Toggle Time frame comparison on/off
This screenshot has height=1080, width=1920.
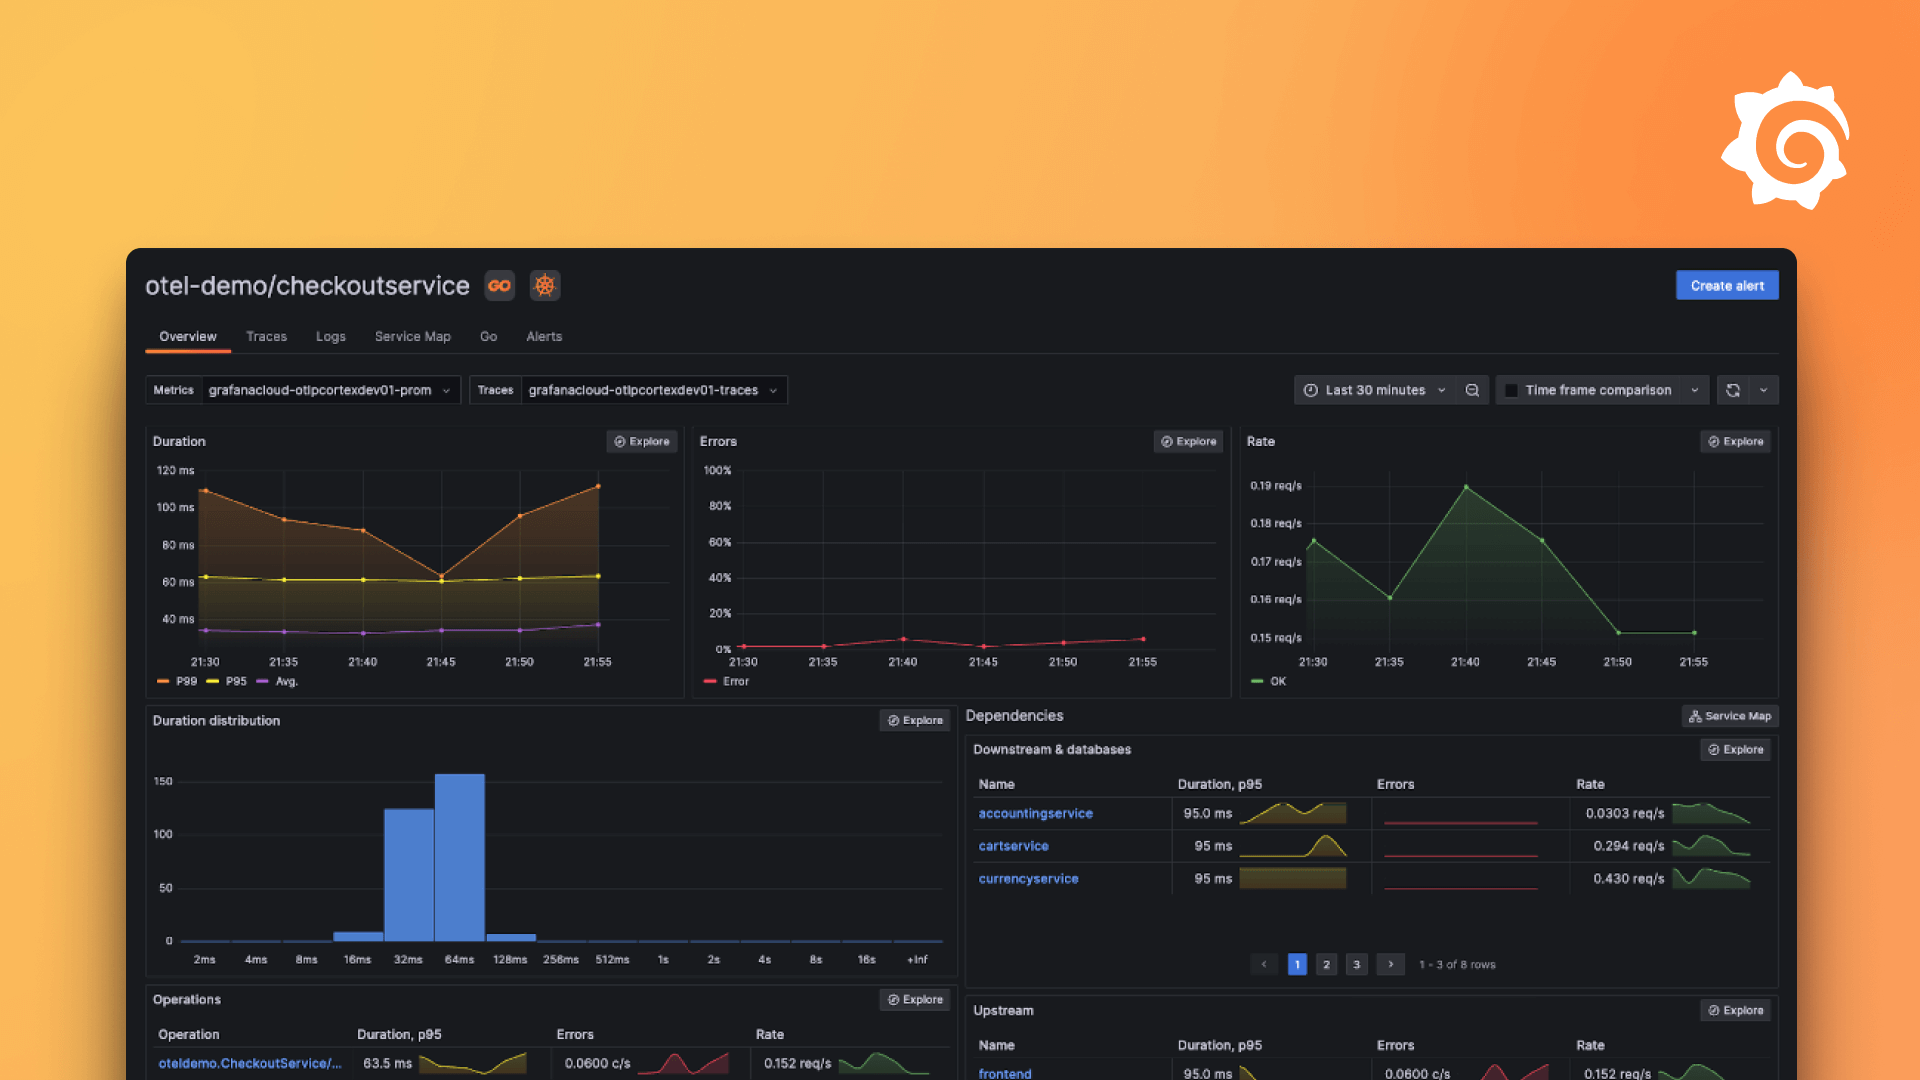coord(1509,389)
